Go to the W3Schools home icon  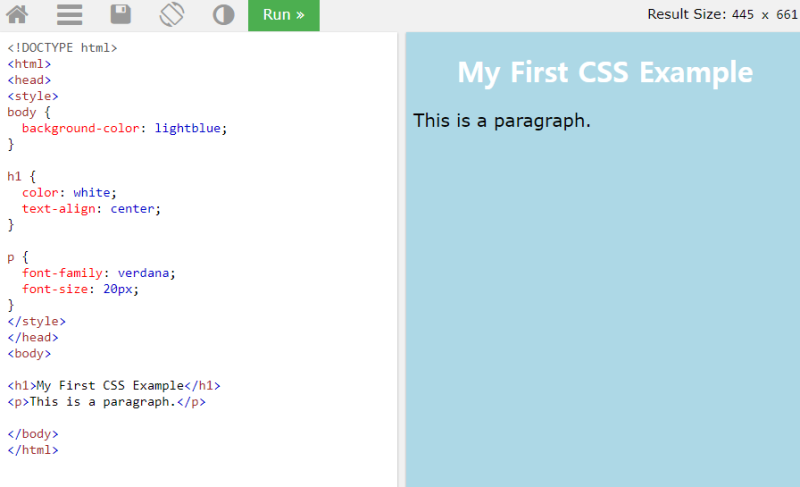point(17,15)
